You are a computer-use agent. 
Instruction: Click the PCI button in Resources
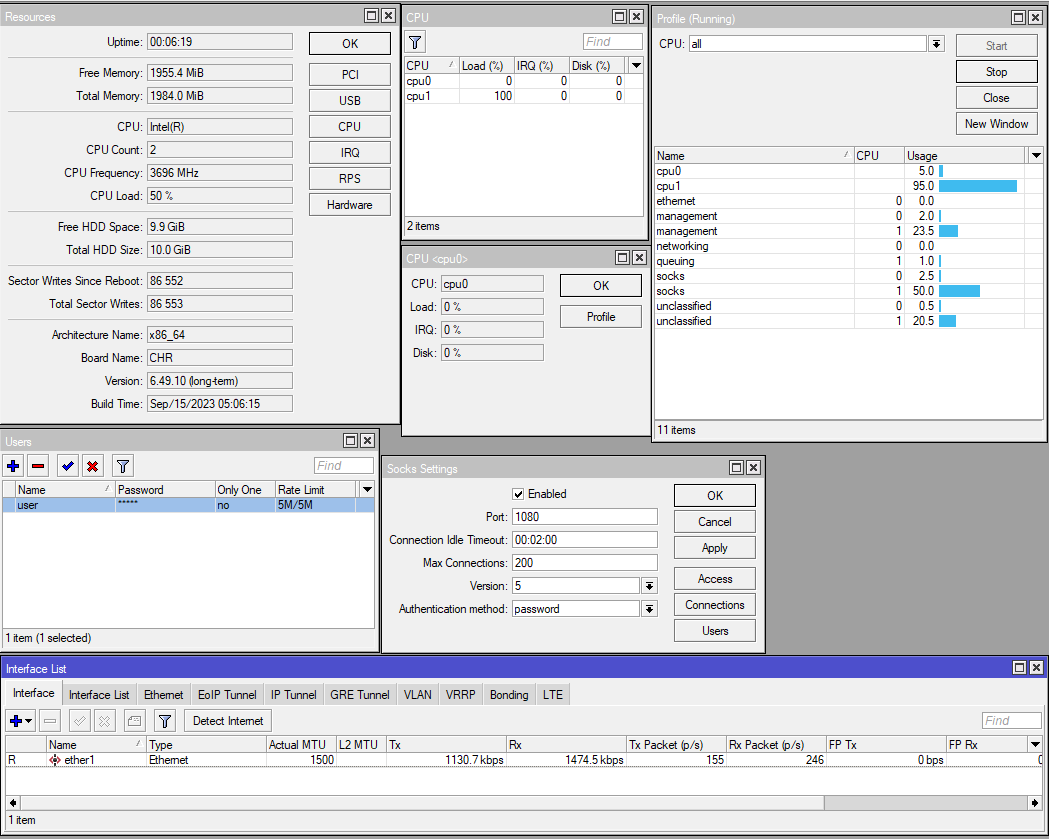[350, 74]
